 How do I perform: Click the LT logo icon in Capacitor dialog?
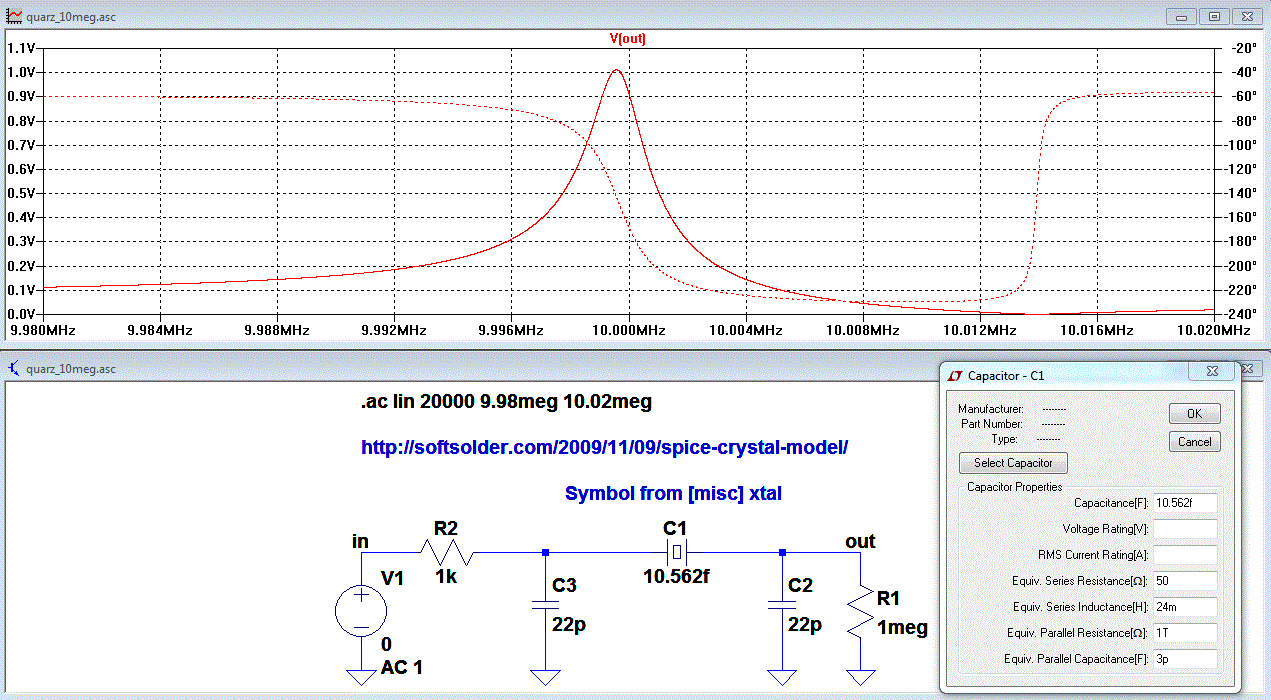(956, 376)
